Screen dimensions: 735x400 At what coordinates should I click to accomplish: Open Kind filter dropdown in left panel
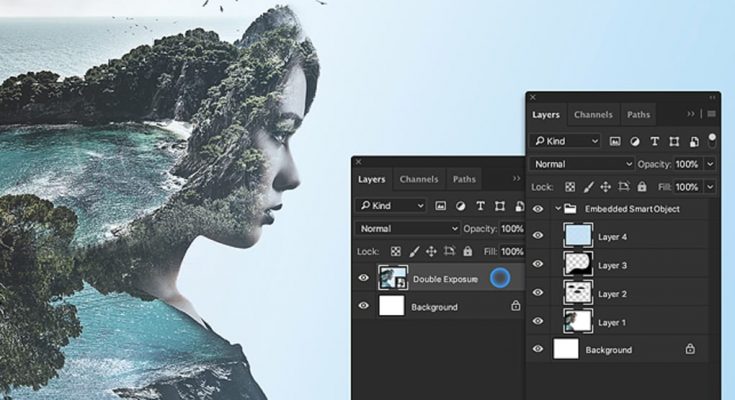(x=391, y=206)
